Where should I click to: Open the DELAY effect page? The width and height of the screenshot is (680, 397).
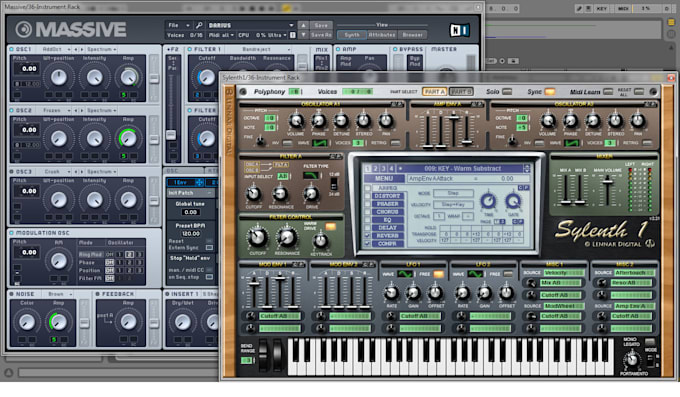pyautogui.click(x=387, y=228)
